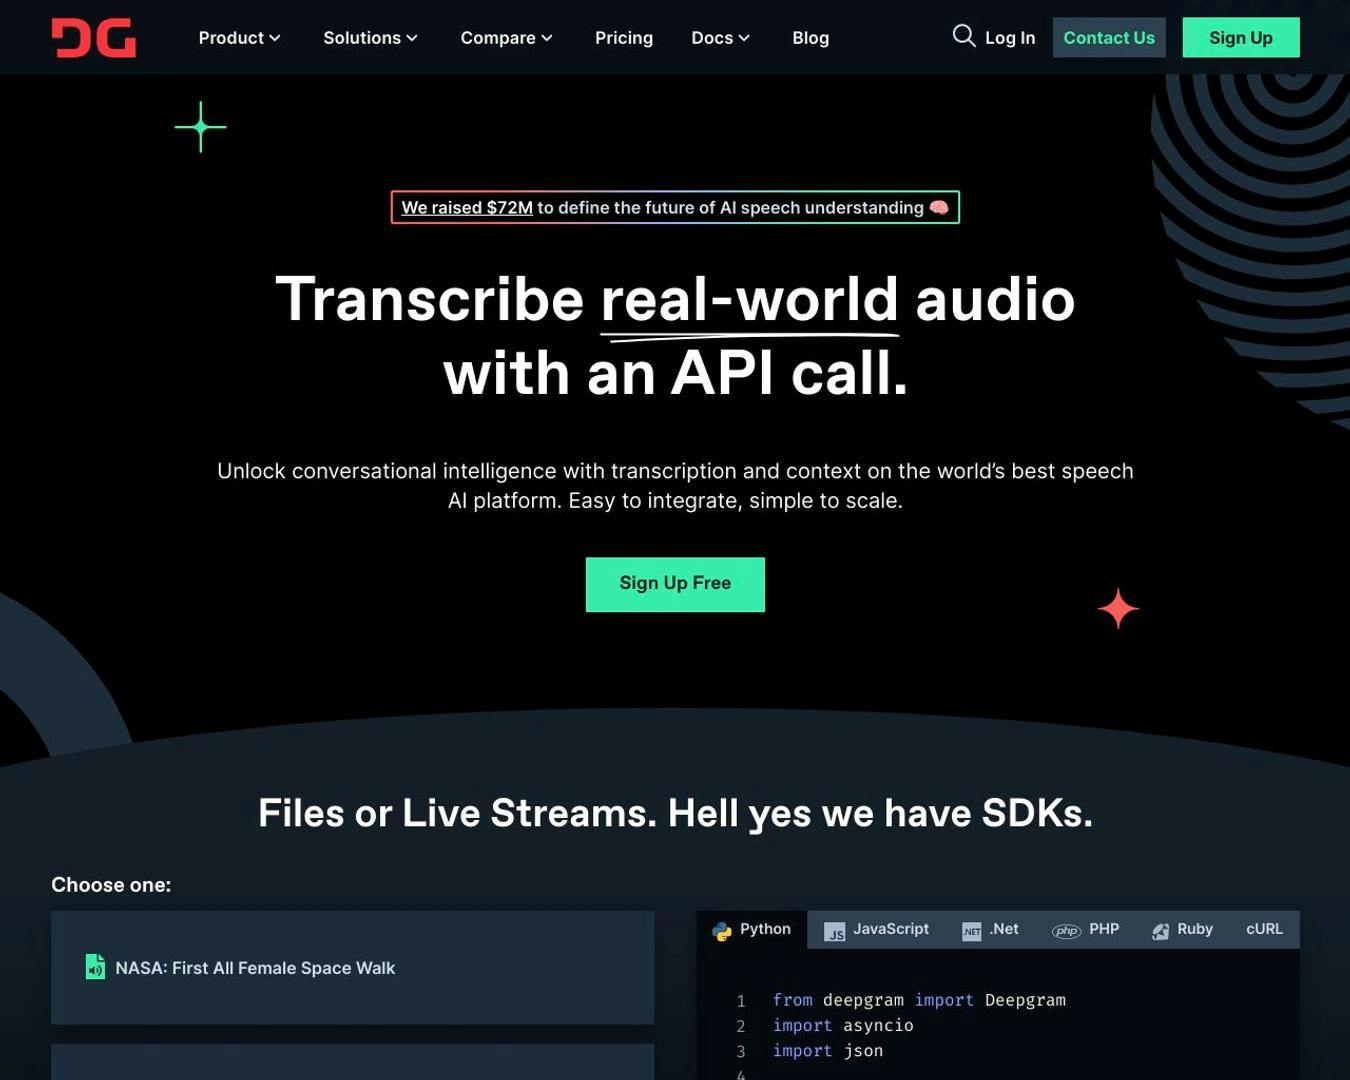Click the 'import asyncio' code line
1350x1080 pixels.
pyautogui.click(x=843, y=1025)
